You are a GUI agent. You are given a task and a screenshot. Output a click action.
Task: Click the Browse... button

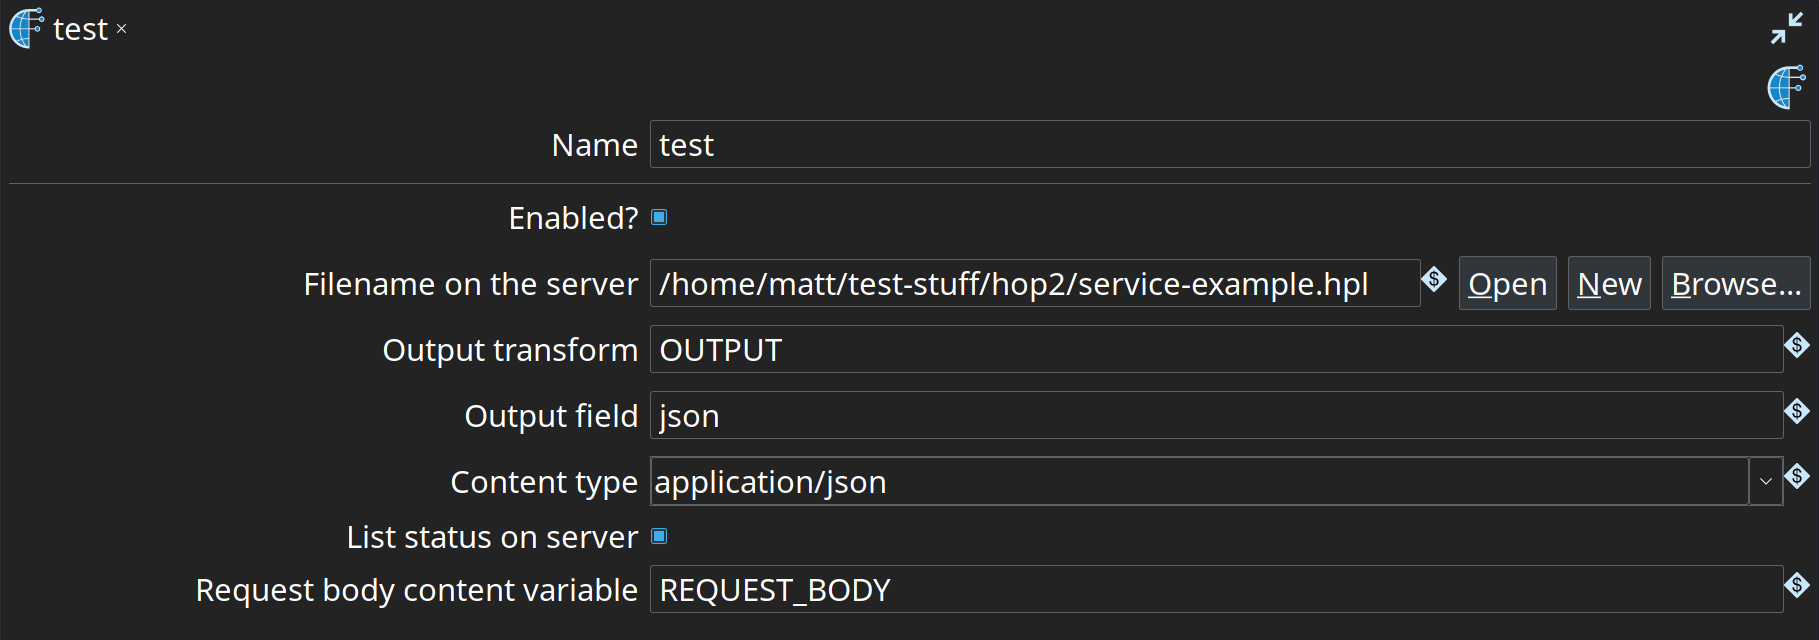[x=1735, y=284]
